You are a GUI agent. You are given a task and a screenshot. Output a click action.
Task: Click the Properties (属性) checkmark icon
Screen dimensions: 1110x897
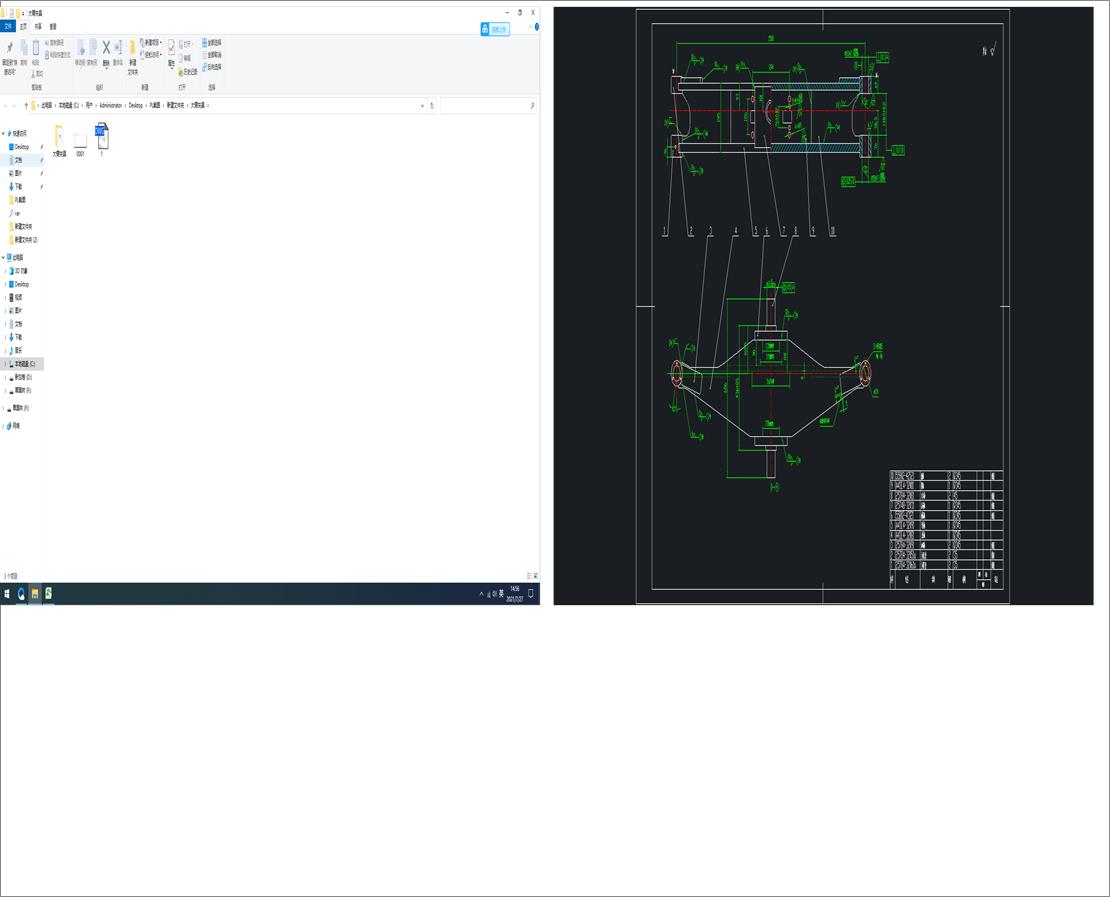coord(171,48)
